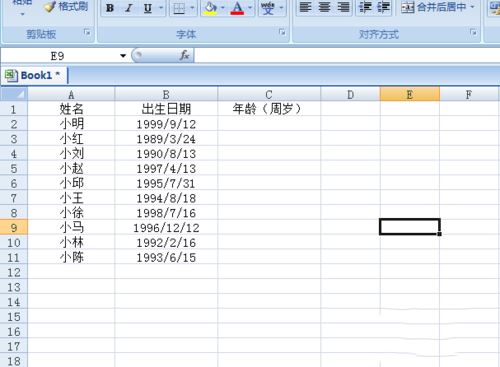Click cell containing 1995/7/31
Screen dimensions: 500x367
tap(166, 183)
